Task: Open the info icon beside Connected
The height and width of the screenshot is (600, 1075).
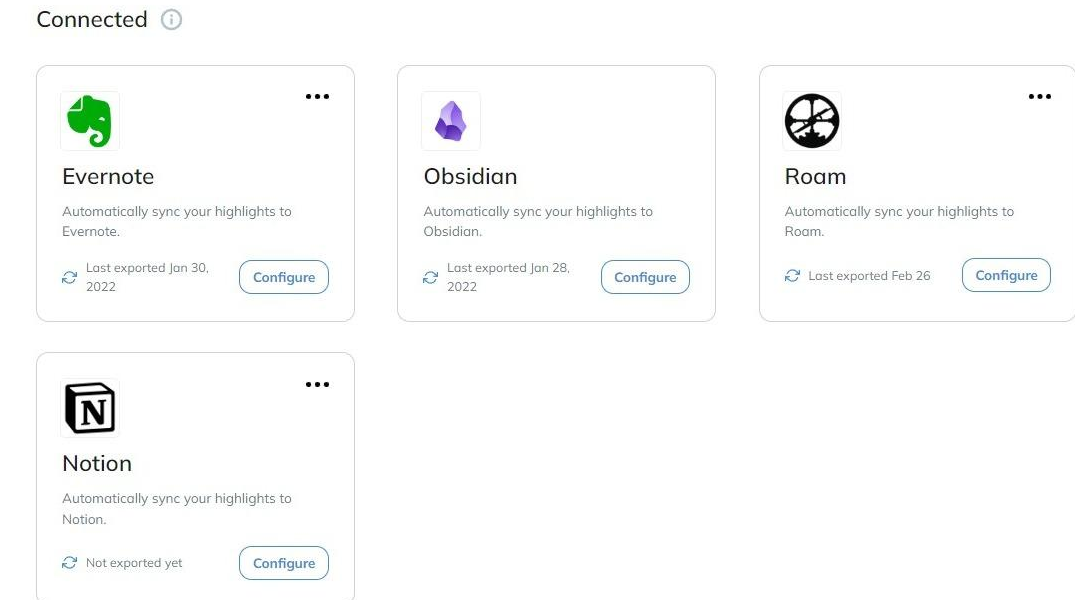Action: click(x=171, y=19)
